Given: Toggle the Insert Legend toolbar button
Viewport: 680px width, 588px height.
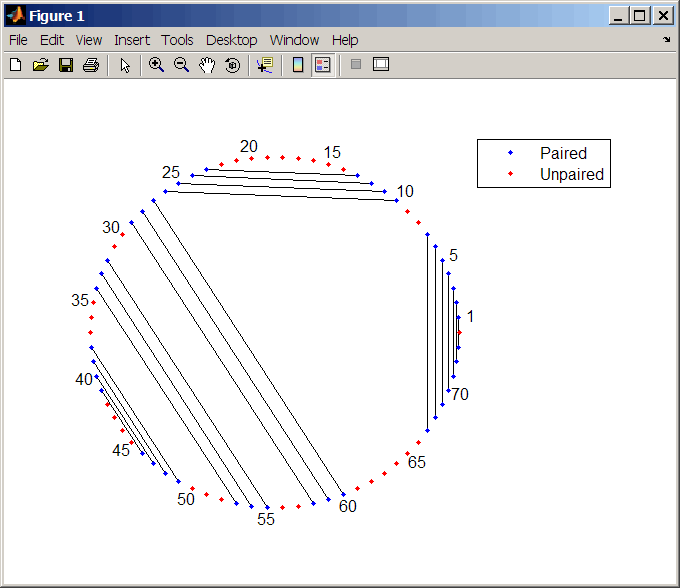Looking at the screenshot, I should (323, 65).
